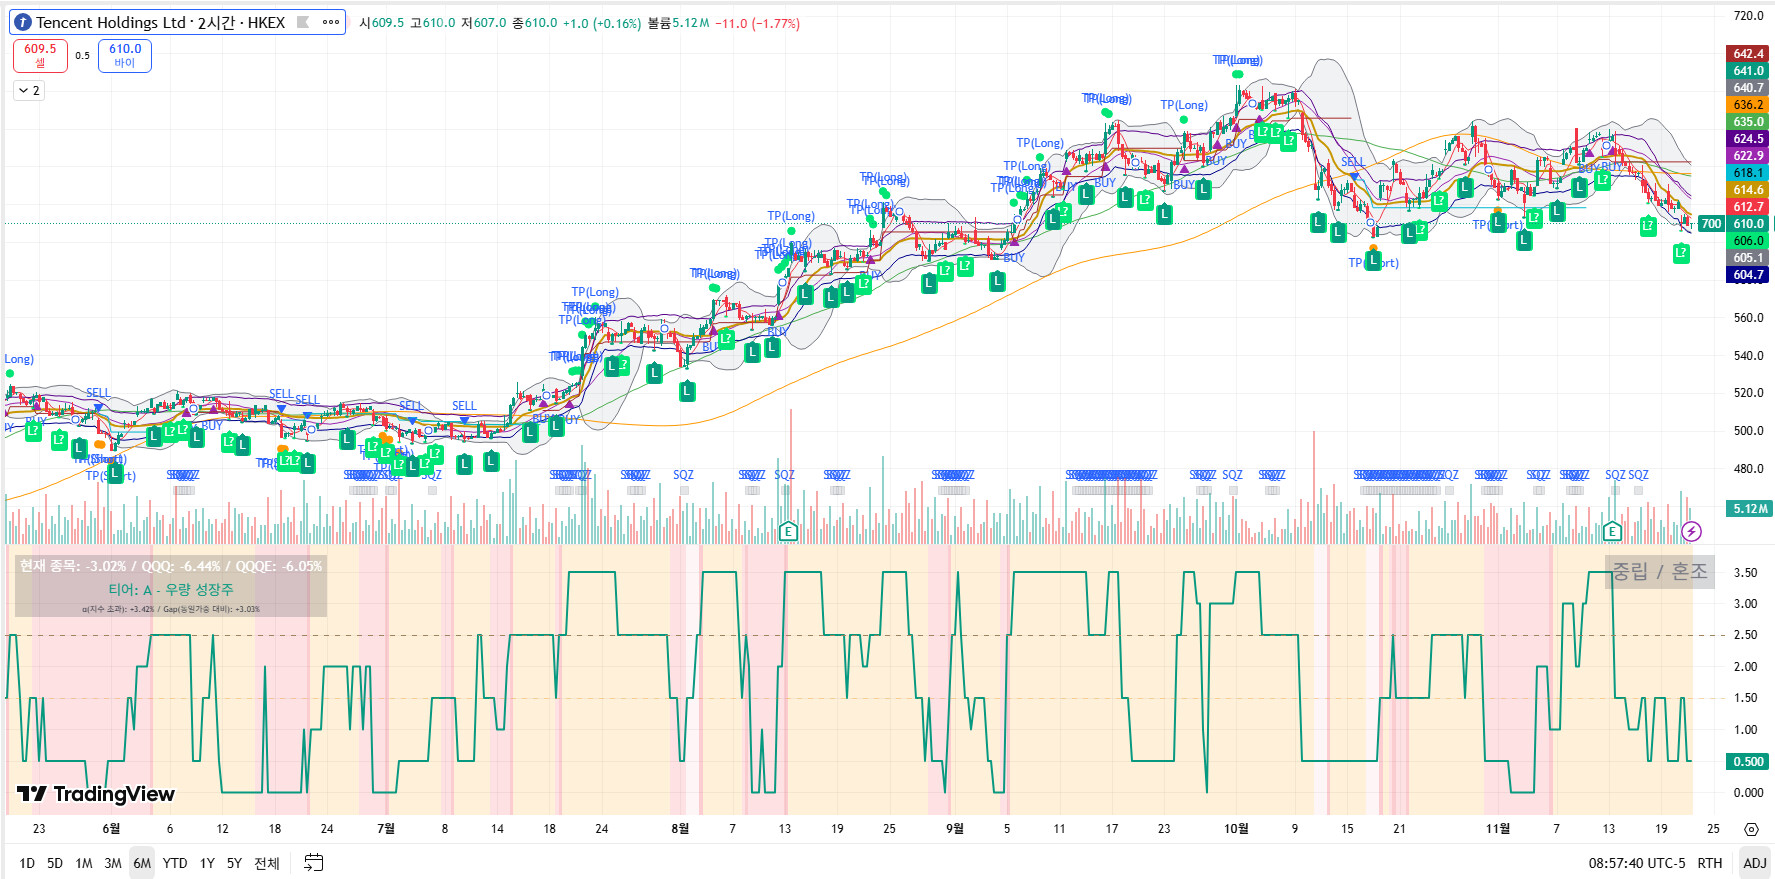Collapse the indicator legend showing 2

pyautogui.click(x=29, y=91)
